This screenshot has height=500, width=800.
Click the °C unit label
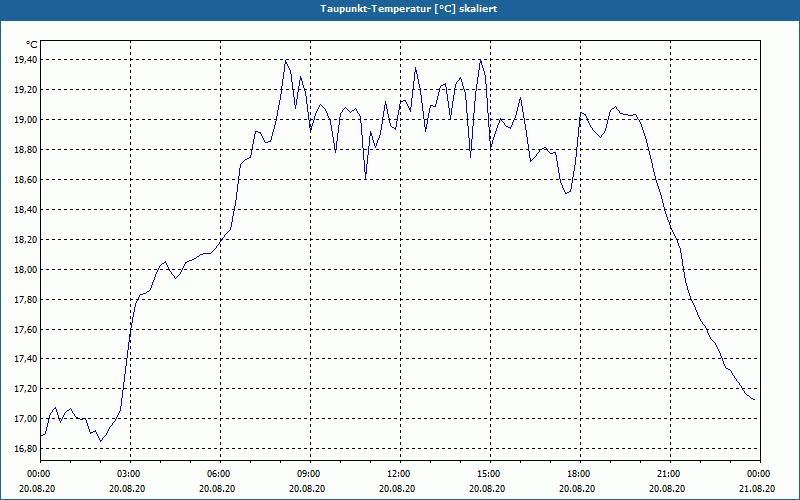pos(32,45)
